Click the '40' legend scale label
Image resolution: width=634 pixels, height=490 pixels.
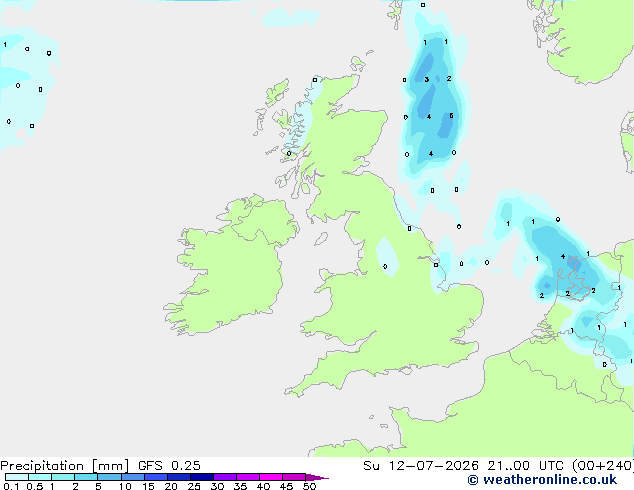[x=263, y=486]
